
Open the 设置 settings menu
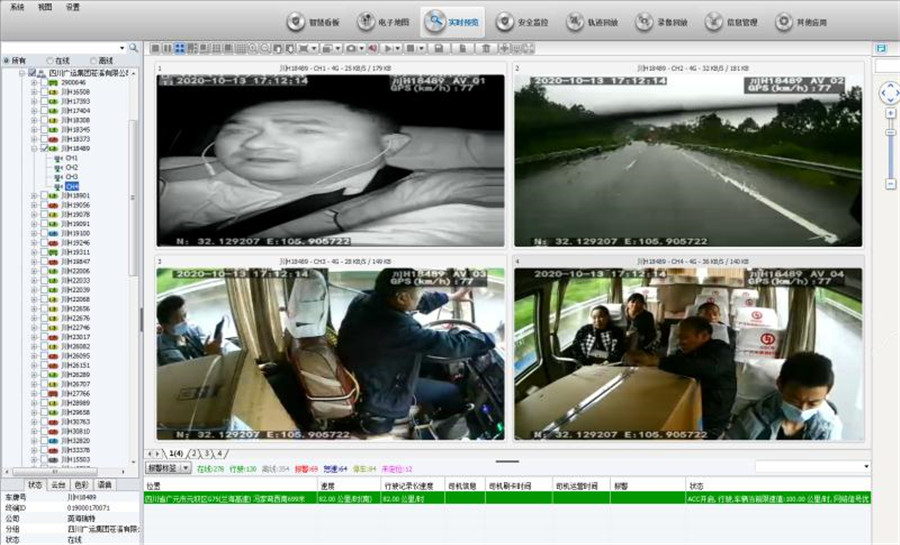[72, 6]
